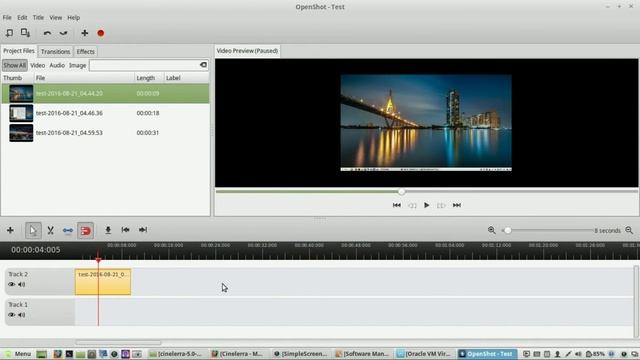
Task: Open the View menu
Action: point(56,18)
